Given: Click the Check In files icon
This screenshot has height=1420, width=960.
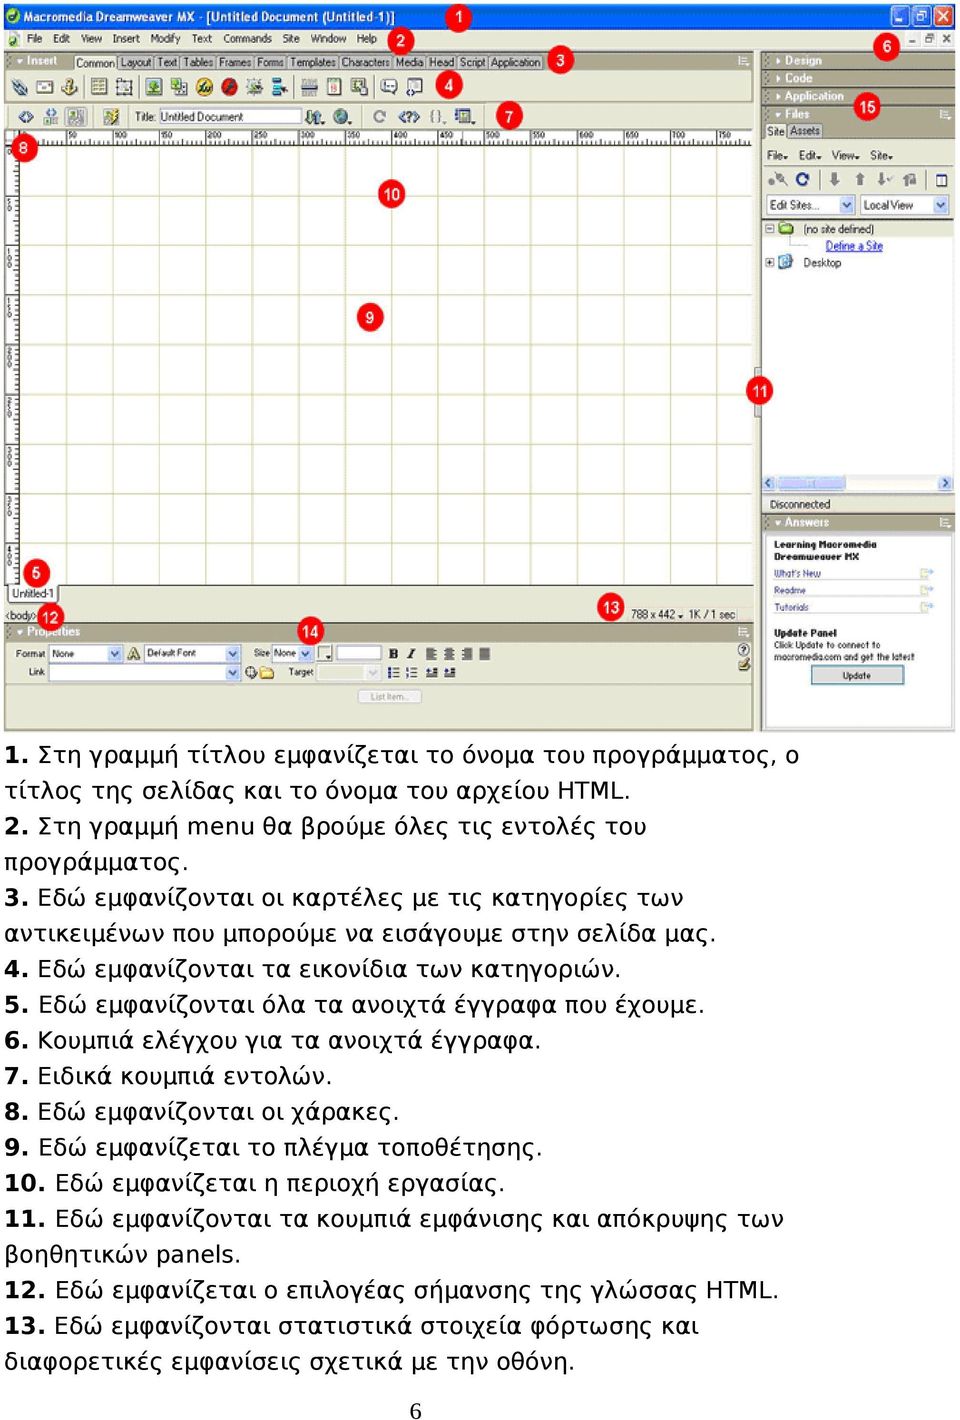Looking at the screenshot, I should [x=910, y=180].
